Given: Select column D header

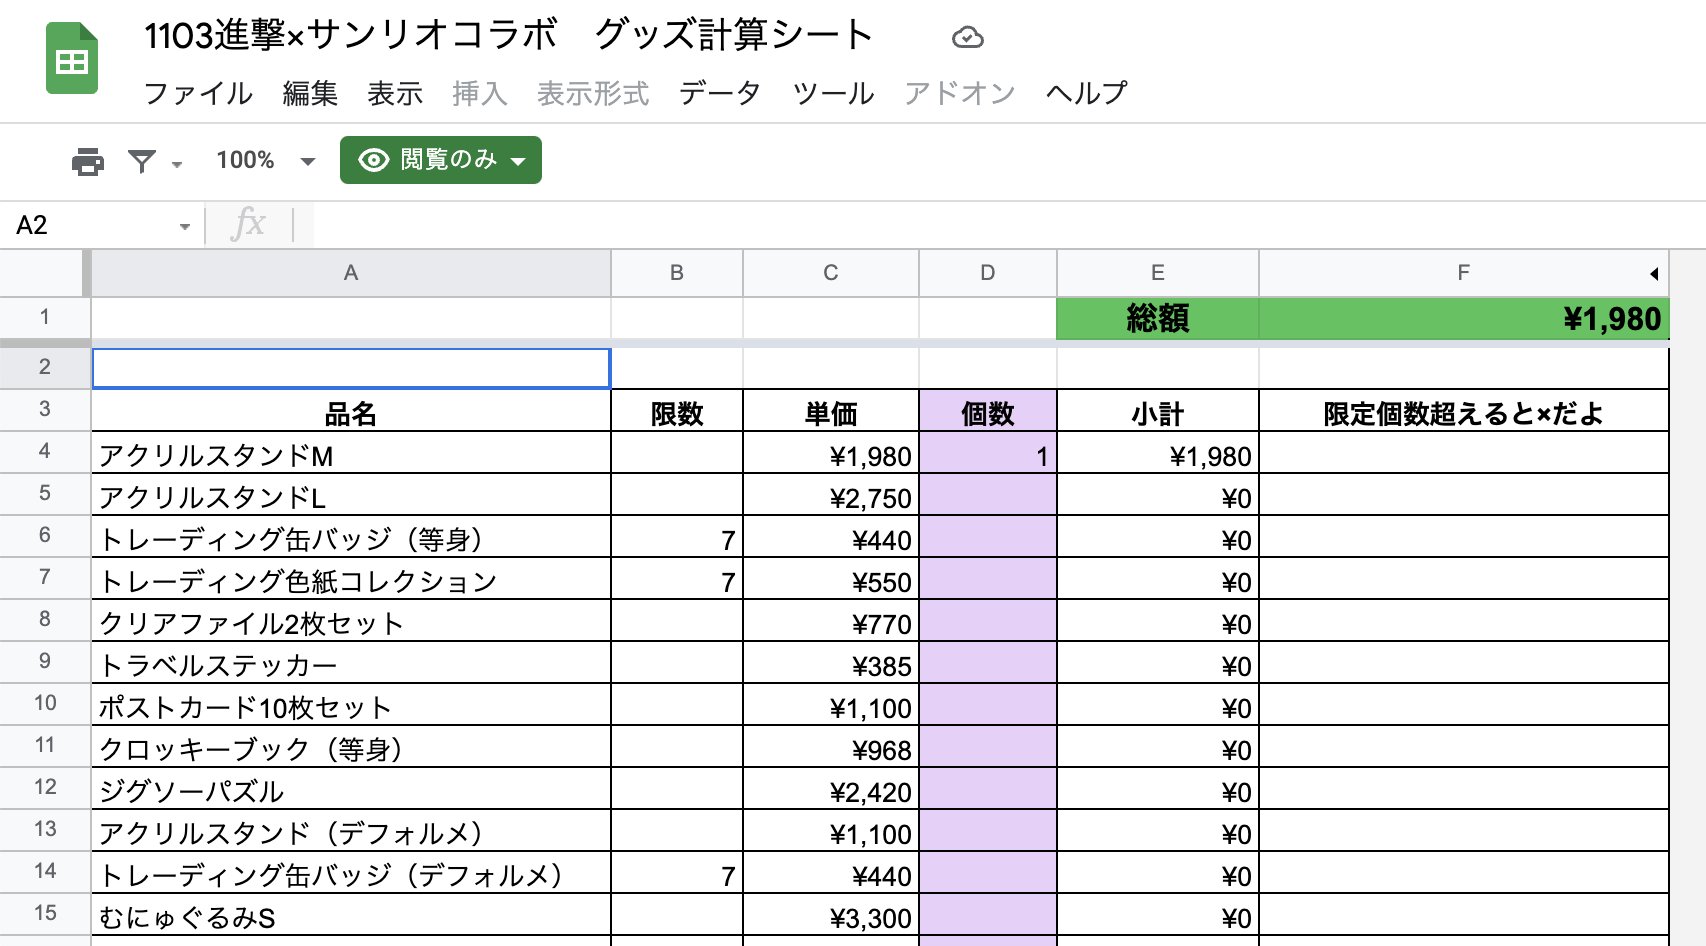Looking at the screenshot, I should point(988,273).
